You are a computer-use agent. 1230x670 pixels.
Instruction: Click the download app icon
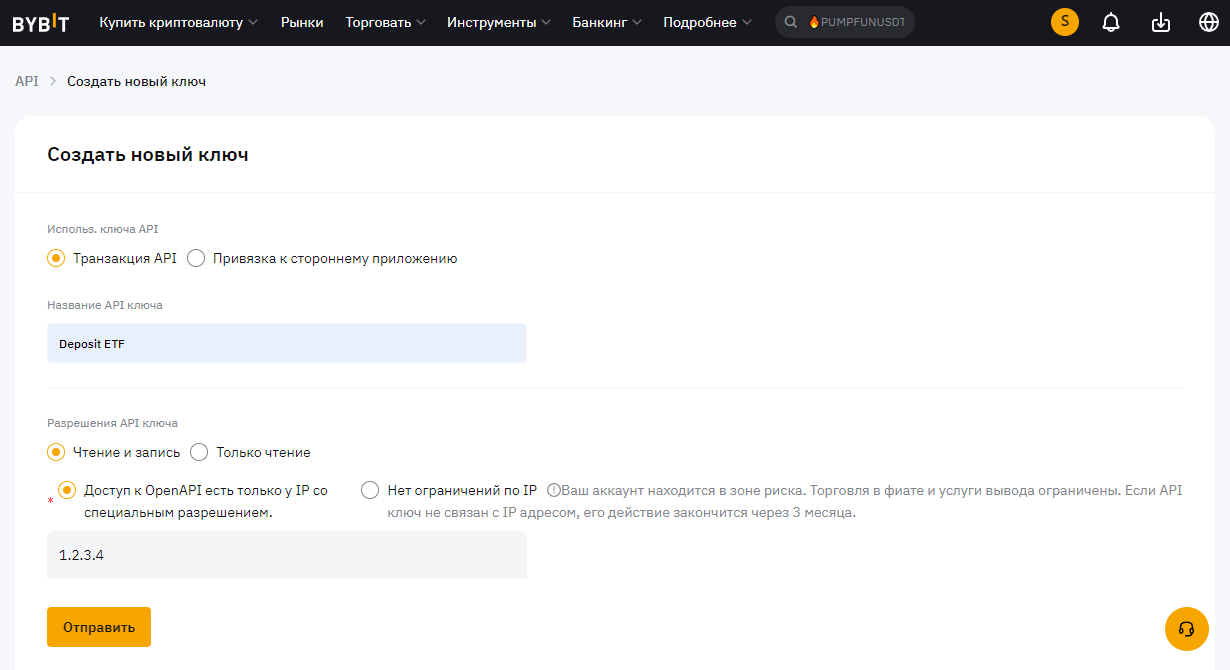1160,20
